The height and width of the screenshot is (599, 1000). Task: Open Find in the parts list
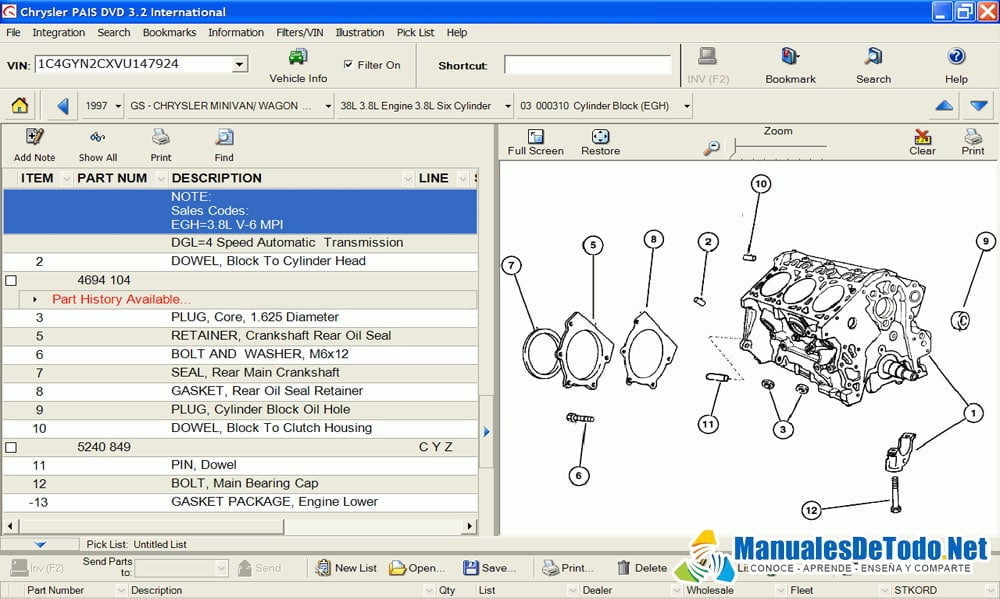click(x=224, y=137)
